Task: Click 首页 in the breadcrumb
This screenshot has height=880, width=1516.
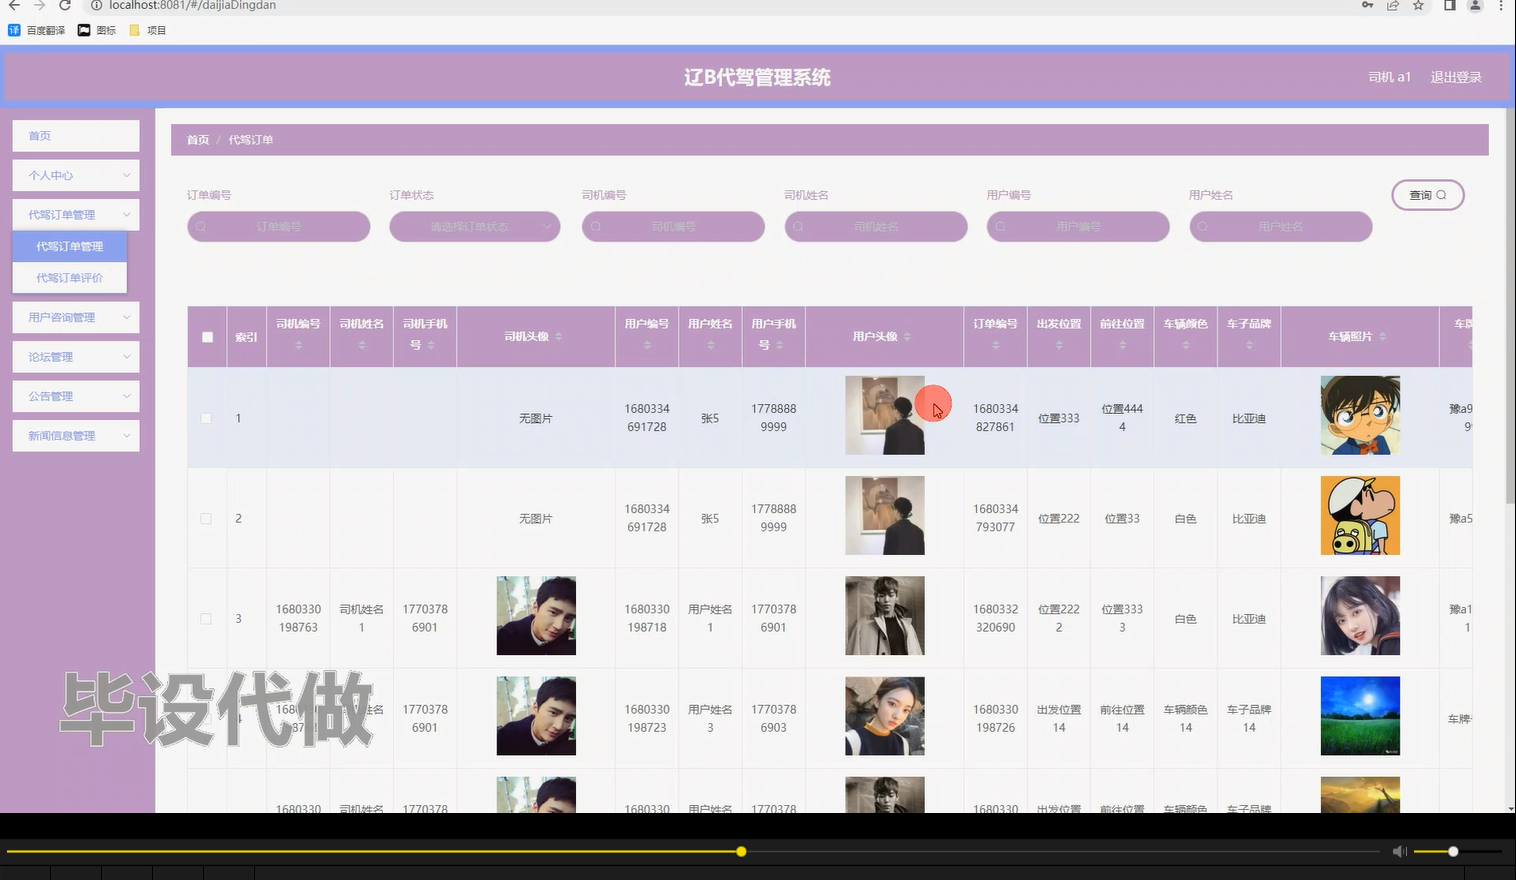Action: (198, 140)
